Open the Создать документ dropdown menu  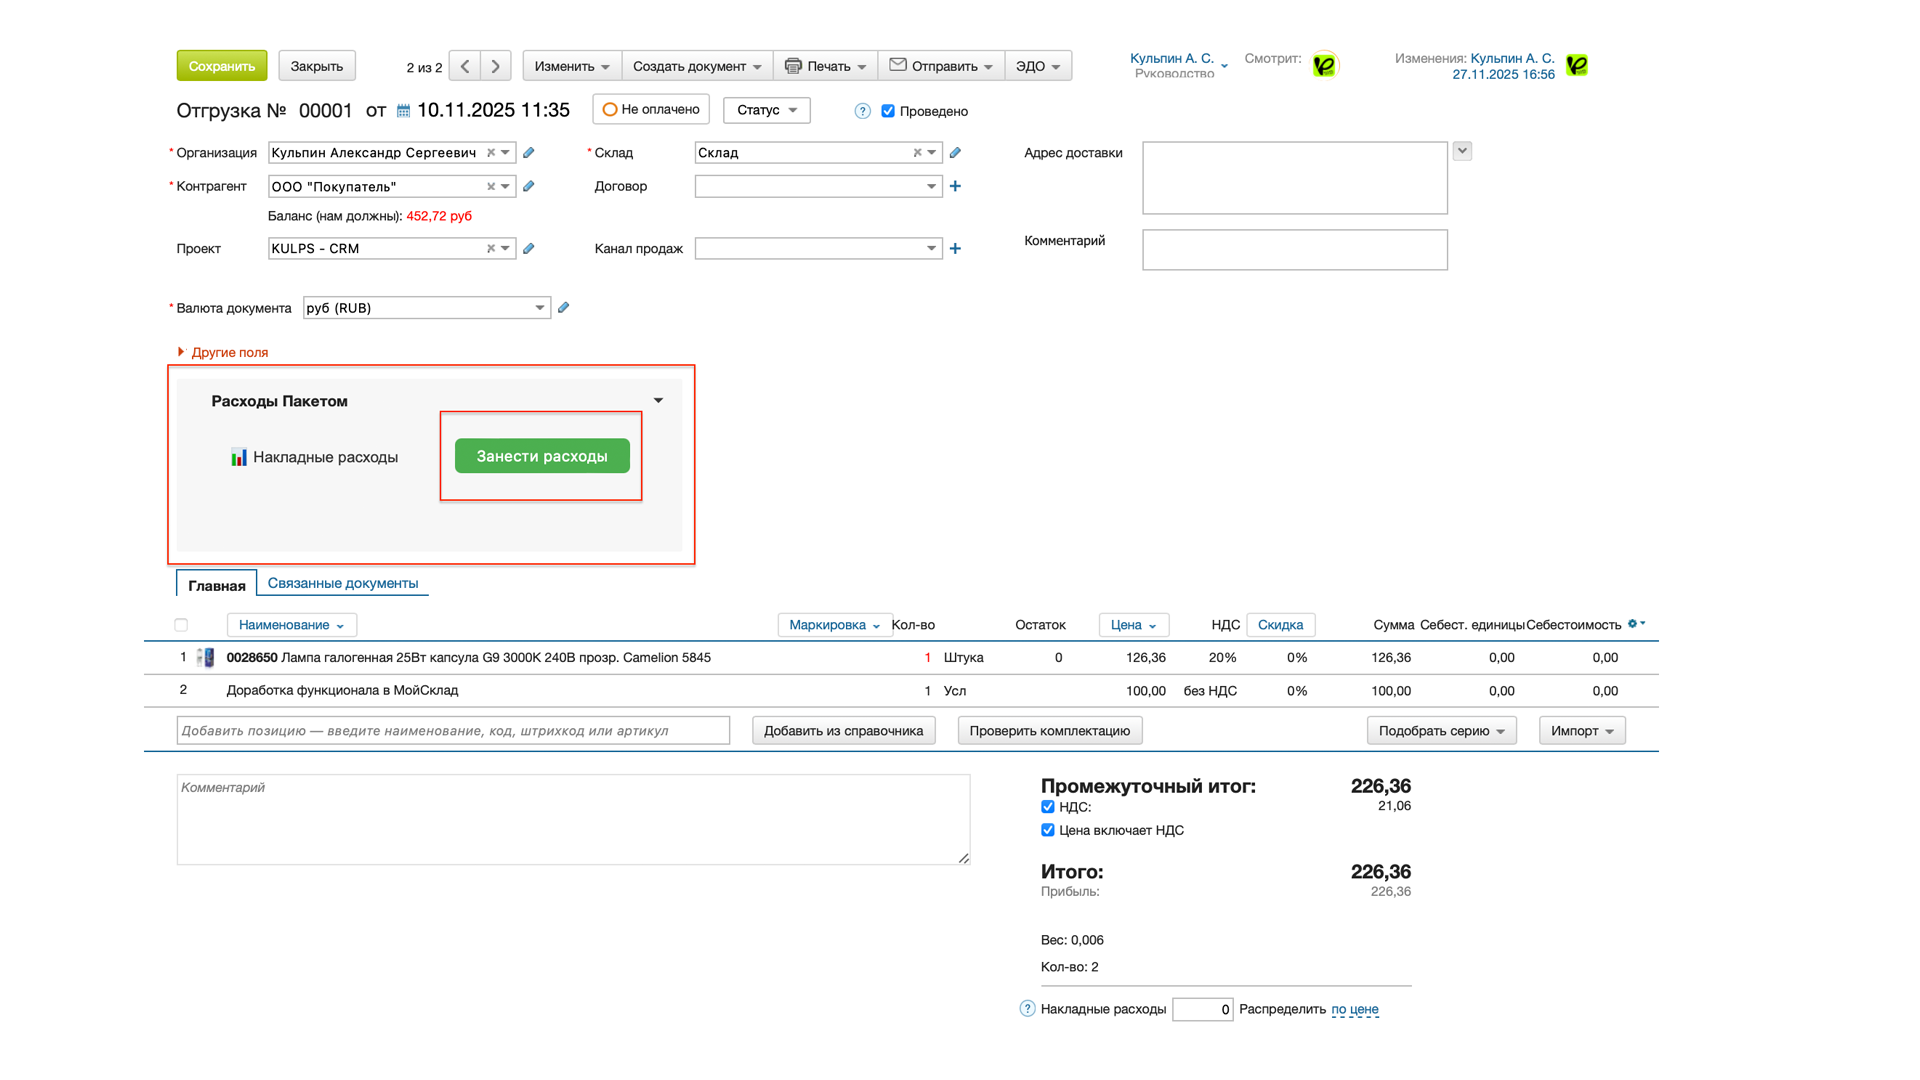tap(697, 66)
